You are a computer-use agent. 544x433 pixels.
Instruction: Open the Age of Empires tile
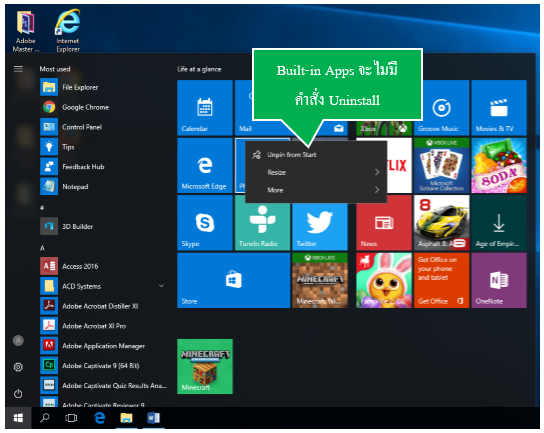[499, 223]
